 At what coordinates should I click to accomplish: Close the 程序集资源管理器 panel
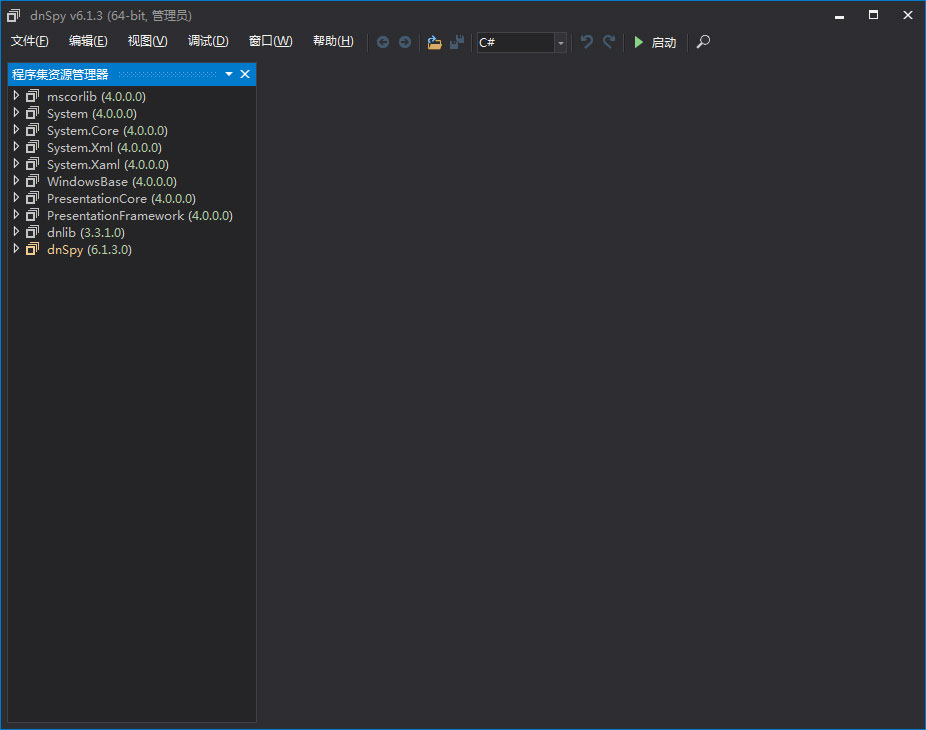pyautogui.click(x=245, y=74)
